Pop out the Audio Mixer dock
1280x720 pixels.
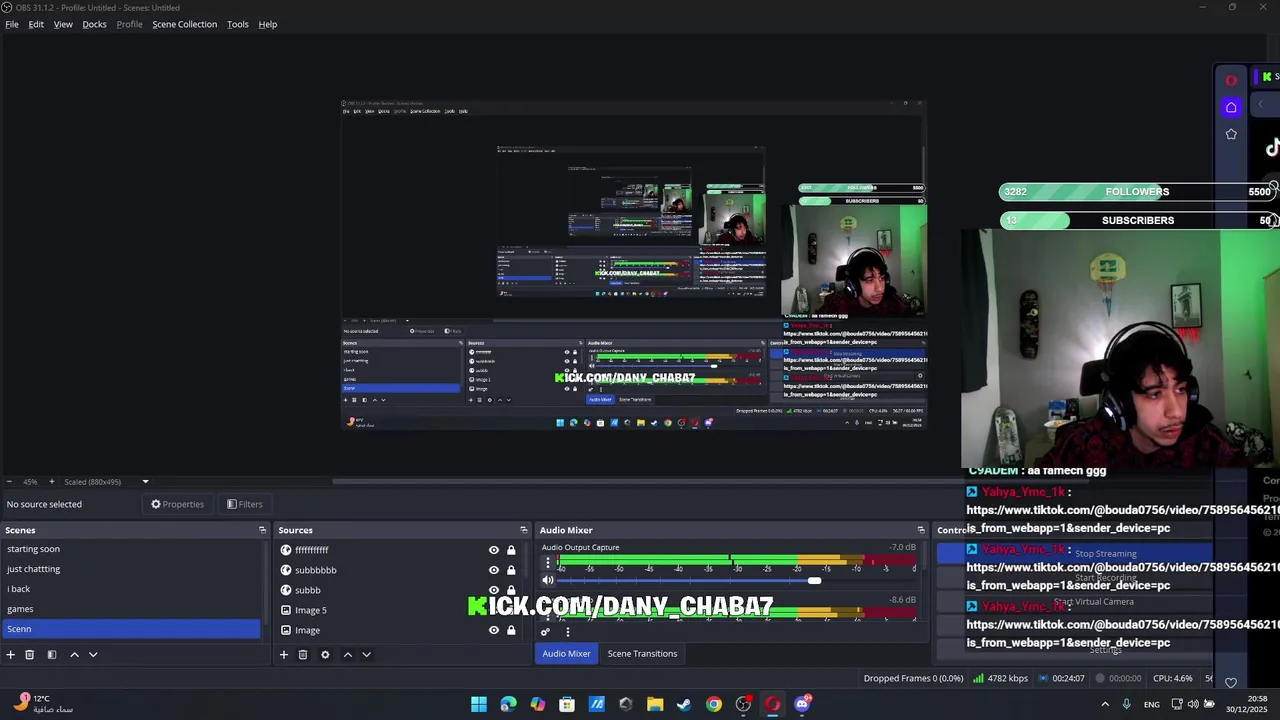pos(921,530)
